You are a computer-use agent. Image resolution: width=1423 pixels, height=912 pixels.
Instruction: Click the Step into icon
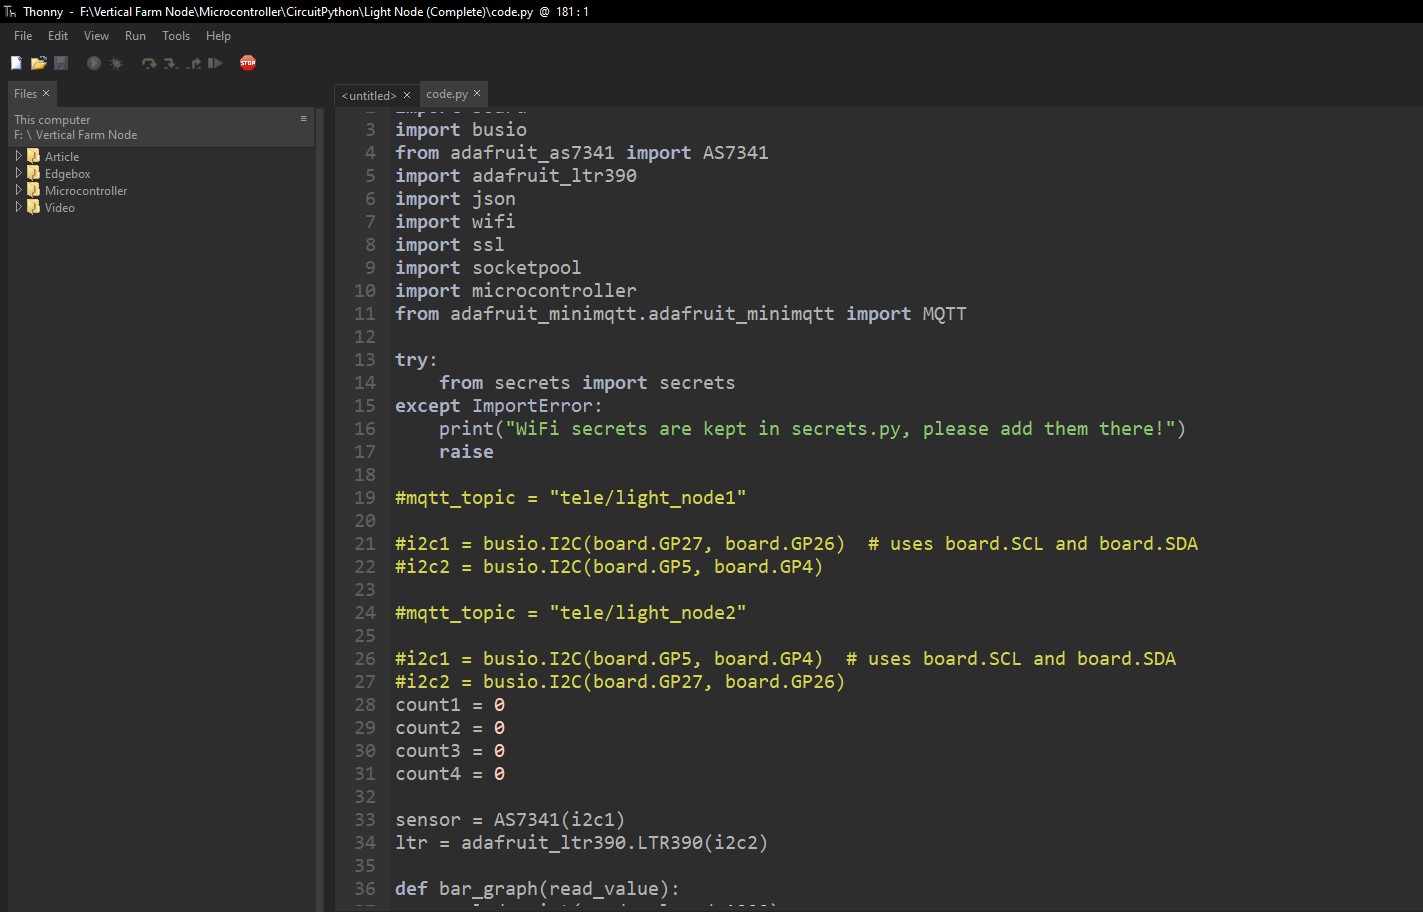(171, 63)
